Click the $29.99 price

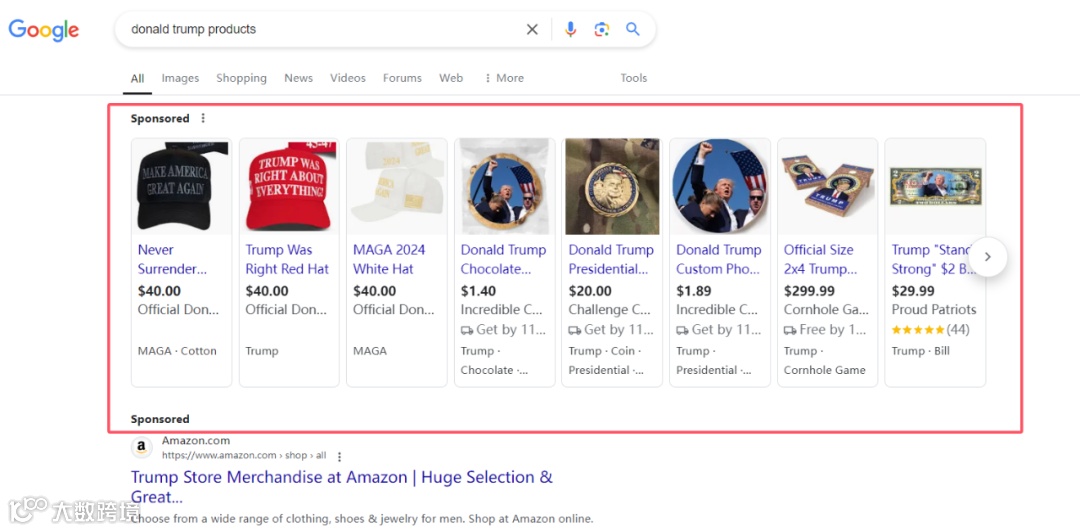(x=913, y=291)
